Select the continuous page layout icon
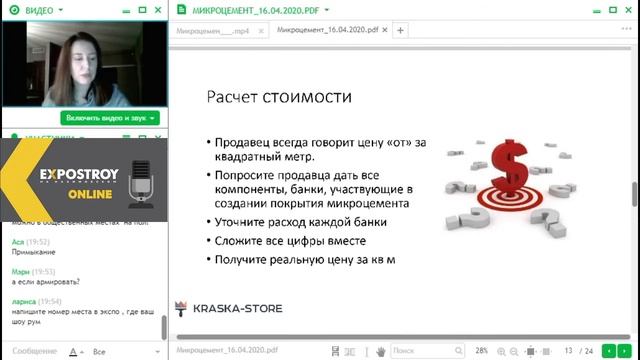The image size is (640, 360). point(335,351)
